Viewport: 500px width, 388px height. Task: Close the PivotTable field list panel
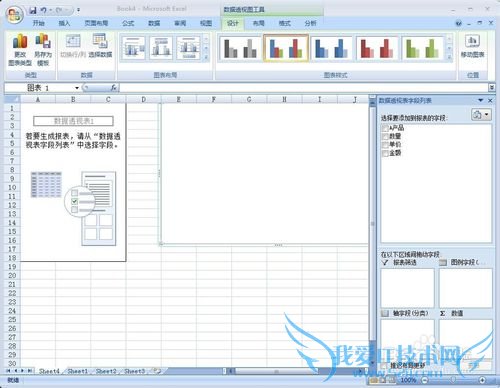(x=490, y=100)
